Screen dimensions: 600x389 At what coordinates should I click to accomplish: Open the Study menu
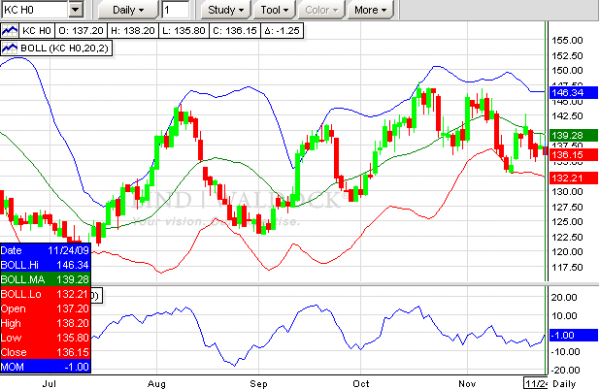pyautogui.click(x=226, y=10)
